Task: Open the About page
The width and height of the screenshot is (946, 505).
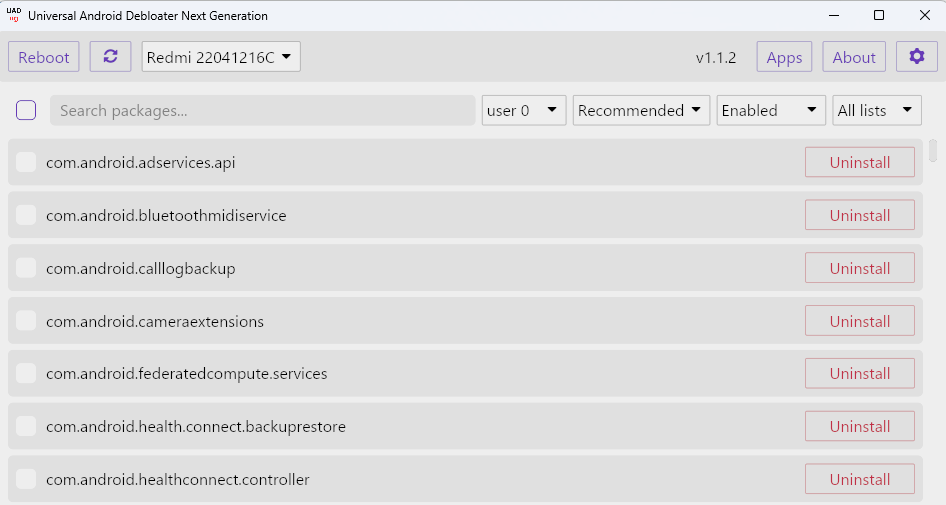Action: 854,57
